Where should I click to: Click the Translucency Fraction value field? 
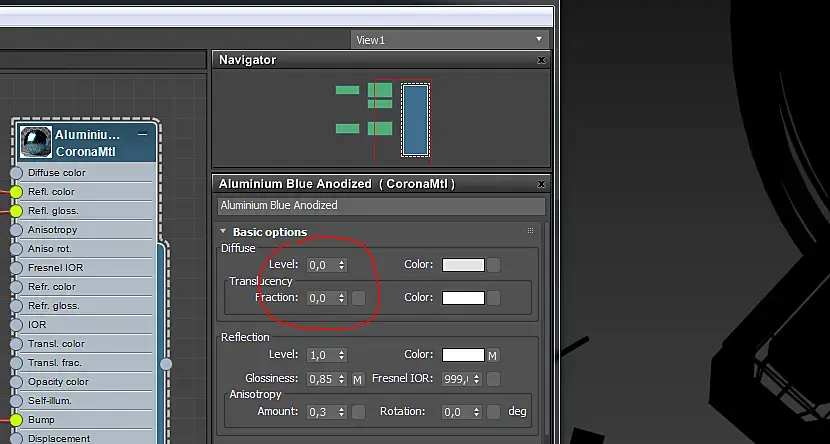click(321, 298)
